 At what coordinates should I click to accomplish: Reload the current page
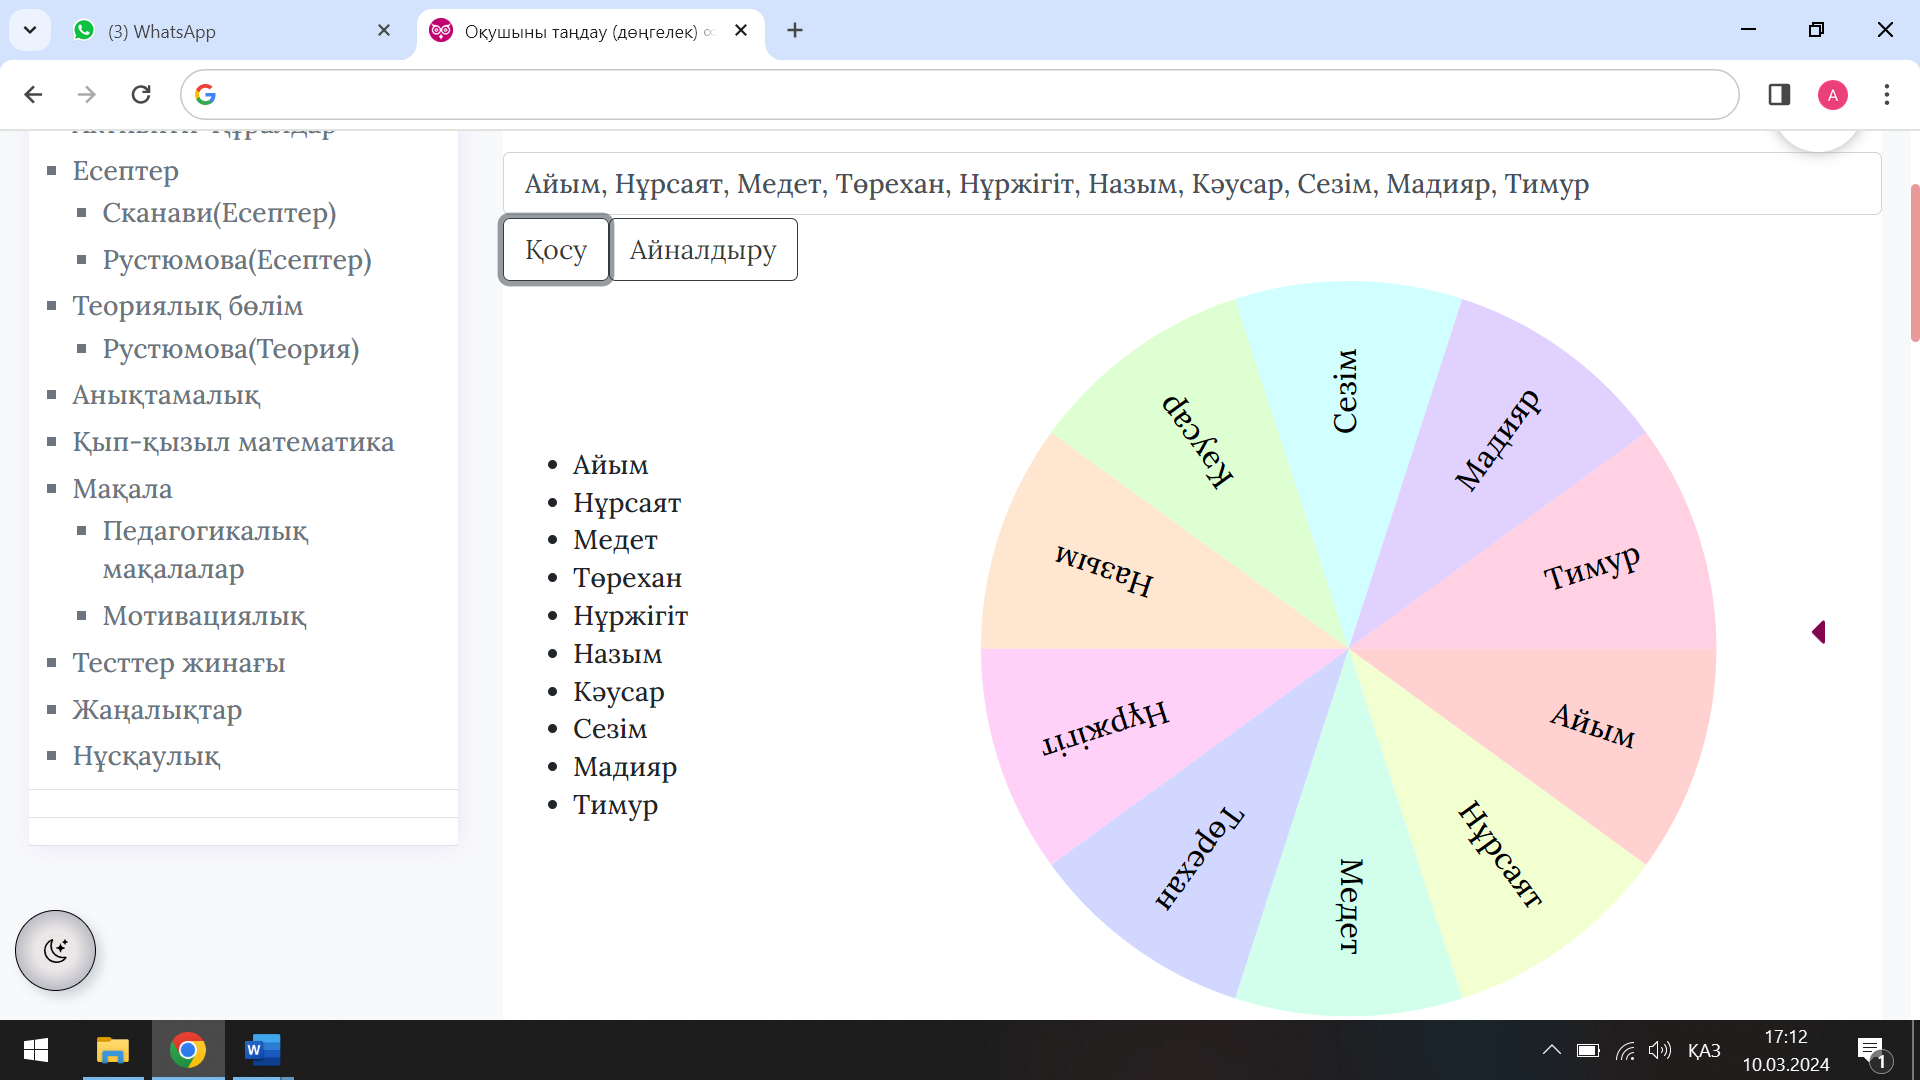click(x=141, y=95)
